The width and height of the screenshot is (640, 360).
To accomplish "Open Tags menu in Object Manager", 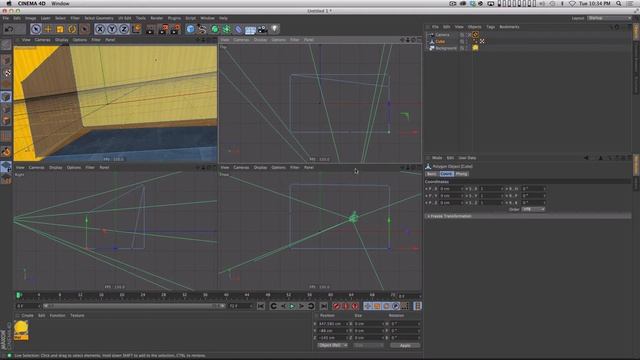I will tap(491, 27).
